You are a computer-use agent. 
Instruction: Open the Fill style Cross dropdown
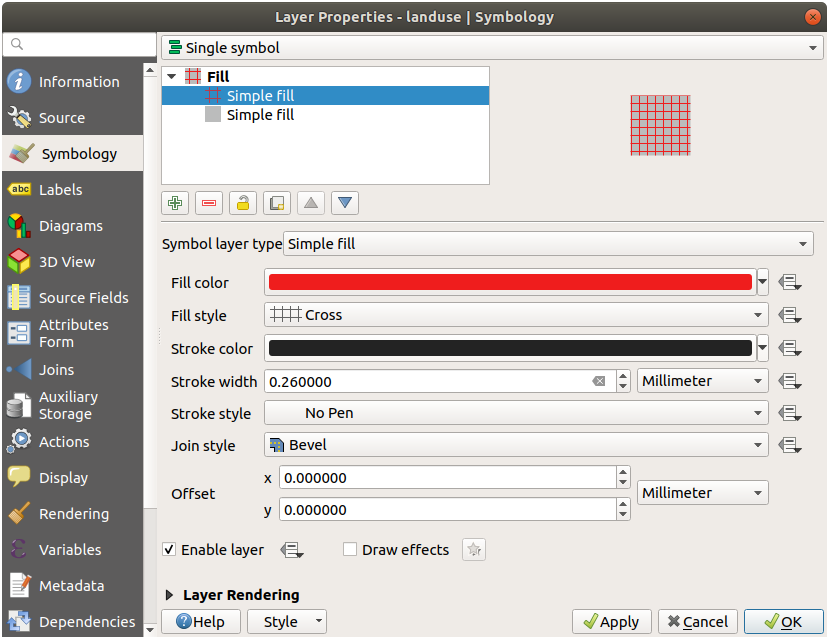tap(516, 315)
